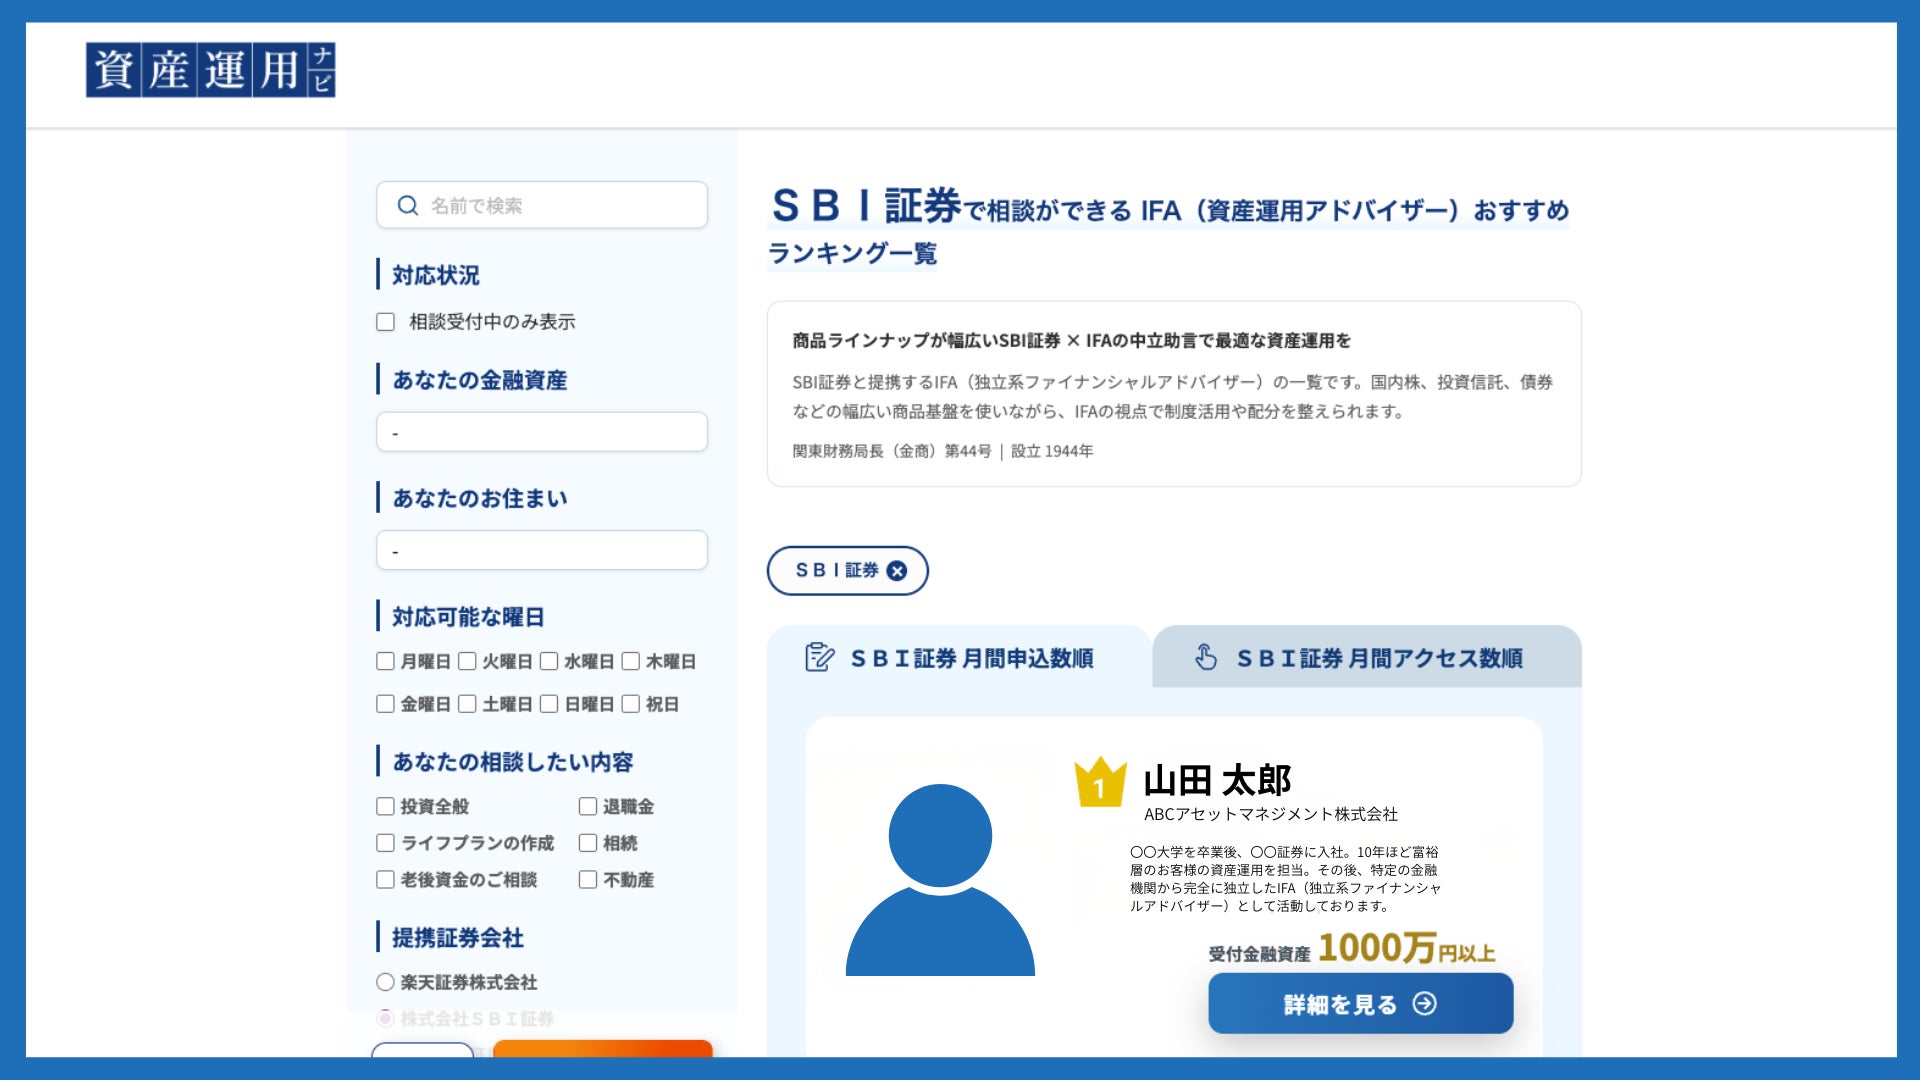Image resolution: width=1920 pixels, height=1080 pixels.
Task: Click 山田 太郎's profile avatar image
Action: click(940, 879)
